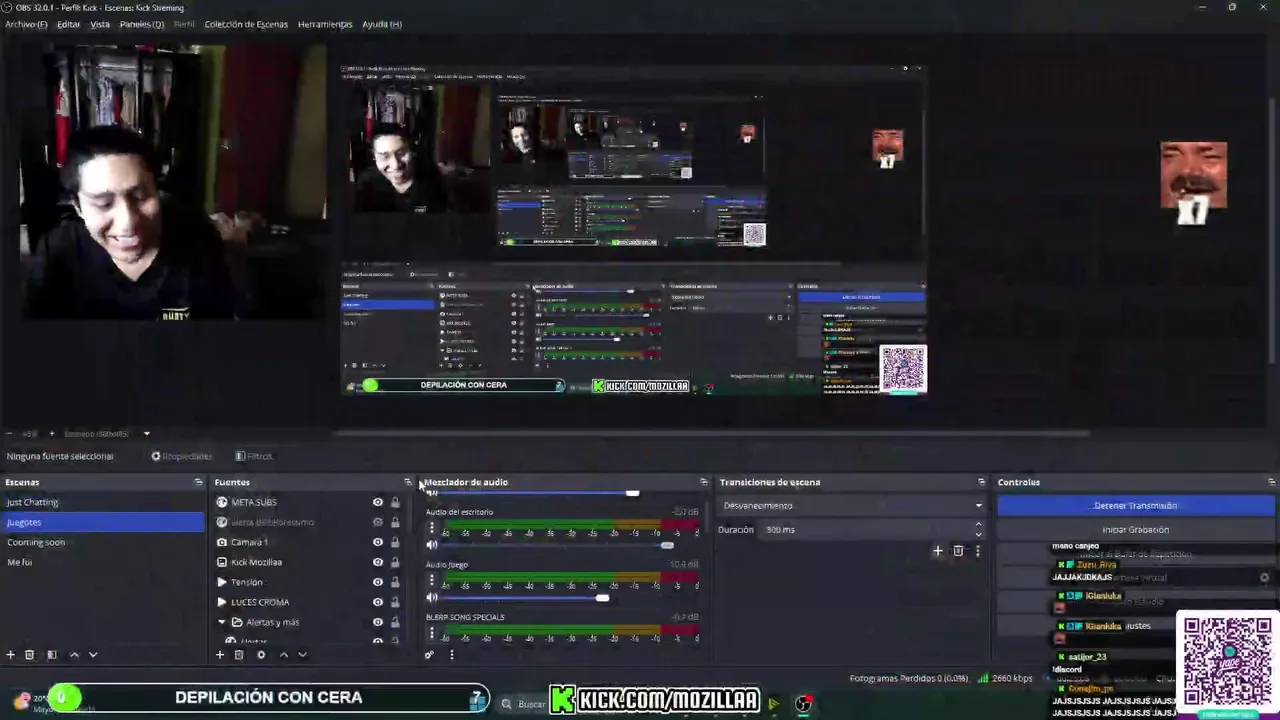1280x720 pixels.
Task: Open source properties gear in Fuentes toolbar
Action: coord(261,655)
